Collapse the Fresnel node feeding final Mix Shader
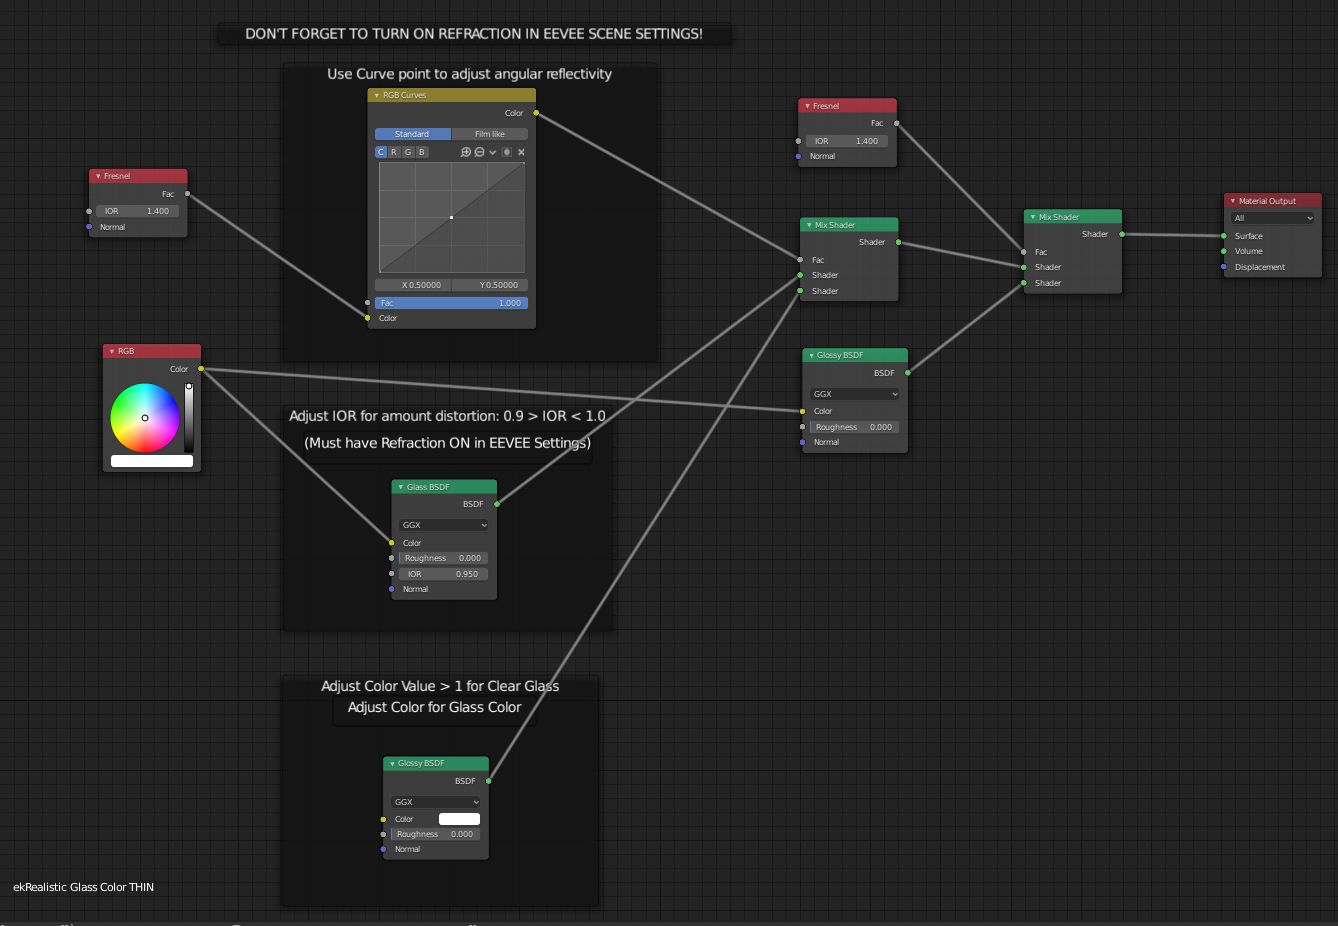Screen dimensions: 1338x926 807,106
